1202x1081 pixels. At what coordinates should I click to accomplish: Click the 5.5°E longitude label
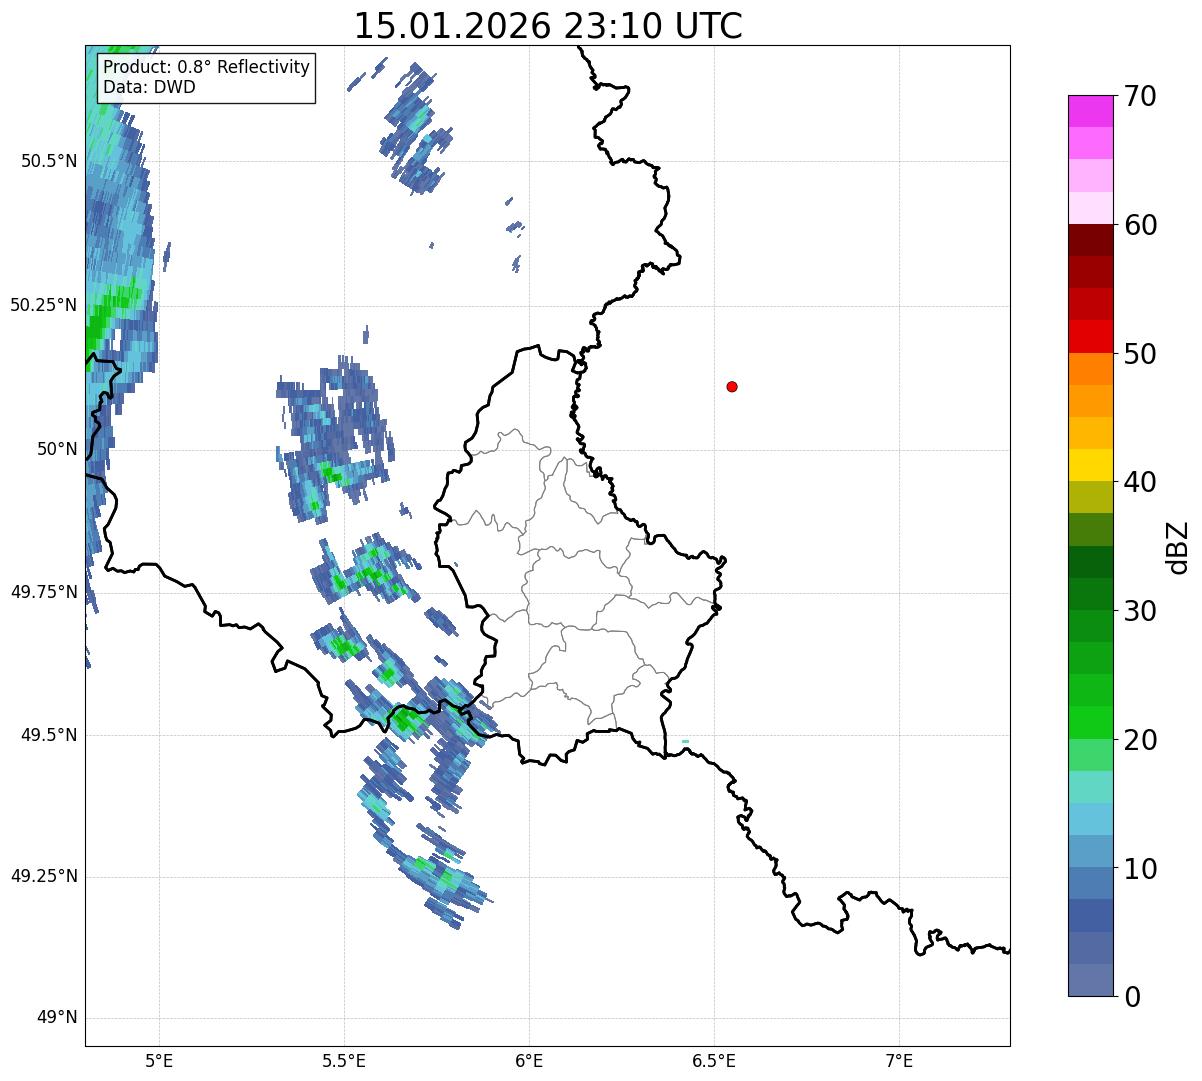(344, 1060)
